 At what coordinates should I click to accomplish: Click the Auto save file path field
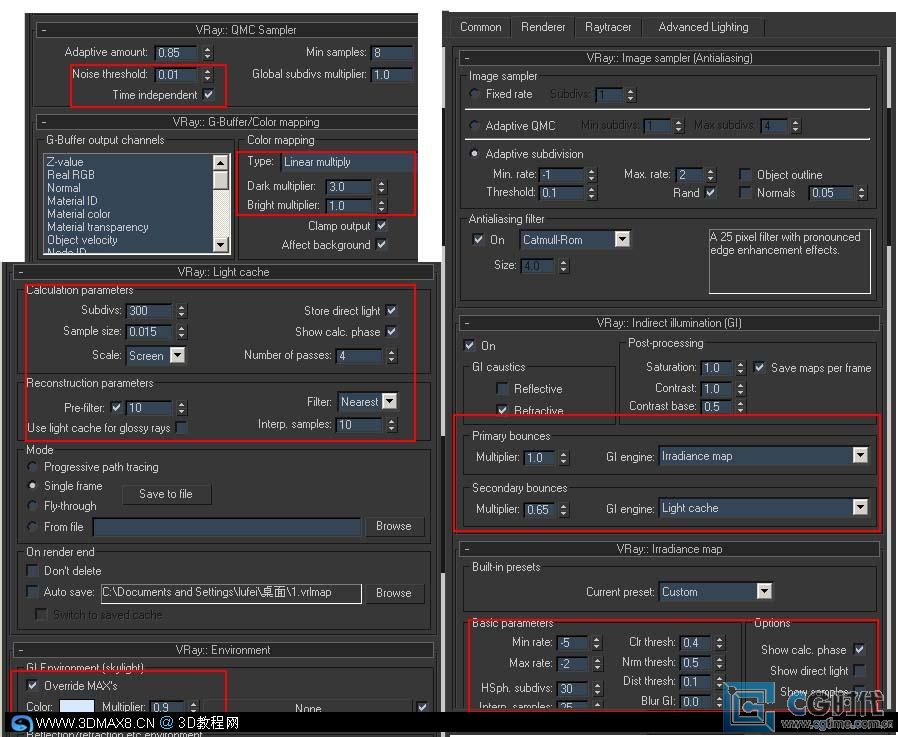(231, 593)
